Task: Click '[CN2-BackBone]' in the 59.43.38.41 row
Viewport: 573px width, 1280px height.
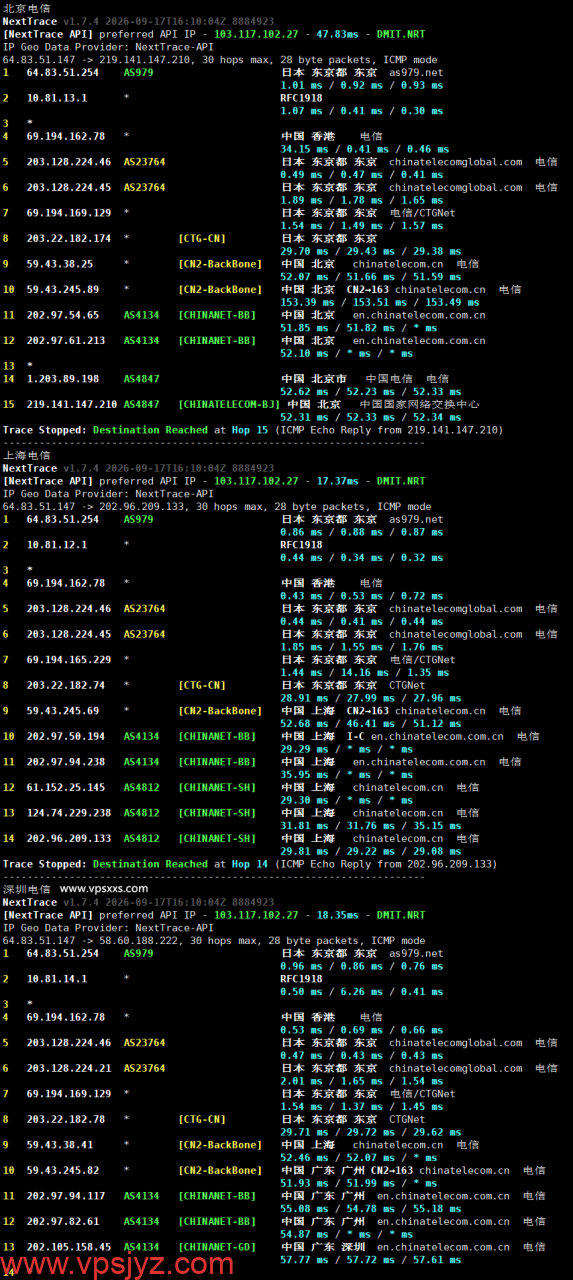Action: pos(220,1145)
